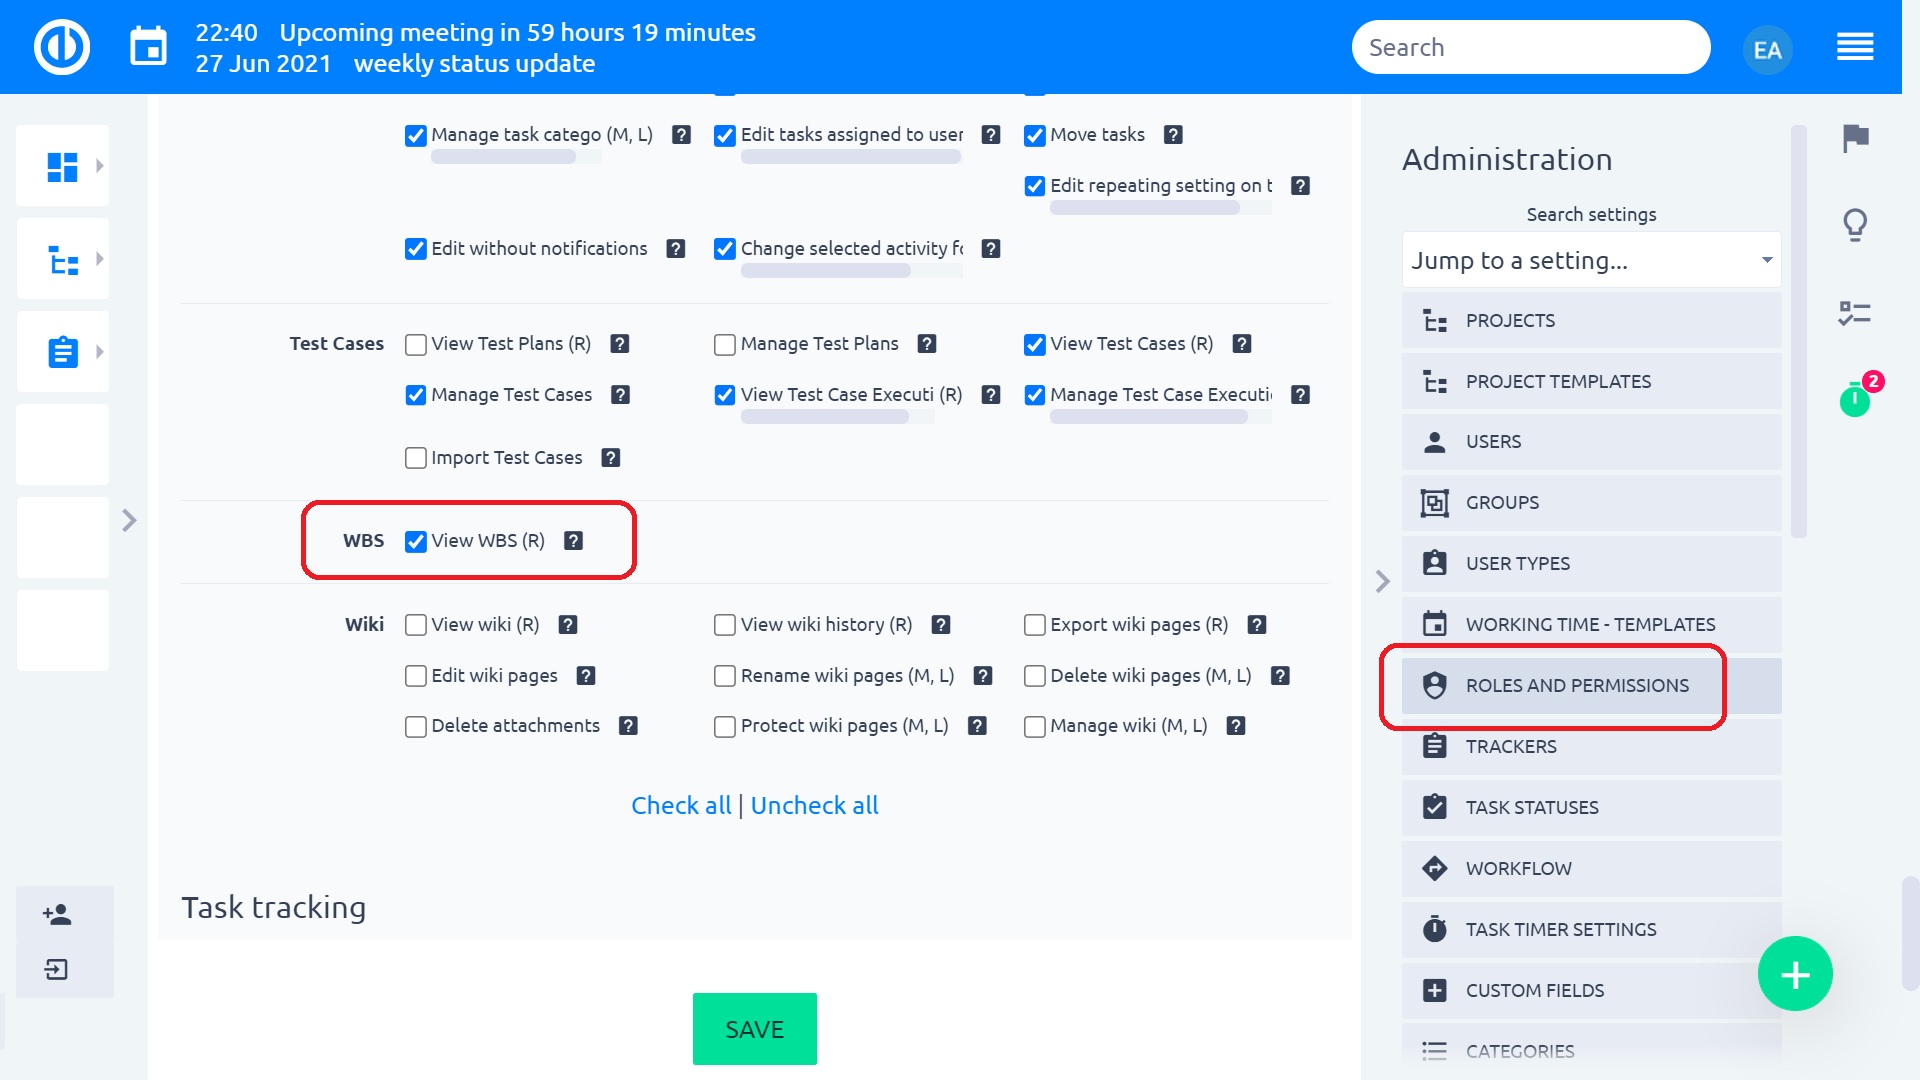
Task: Open ROLES AND PERMISSIONS settings
Action: click(x=1577, y=686)
